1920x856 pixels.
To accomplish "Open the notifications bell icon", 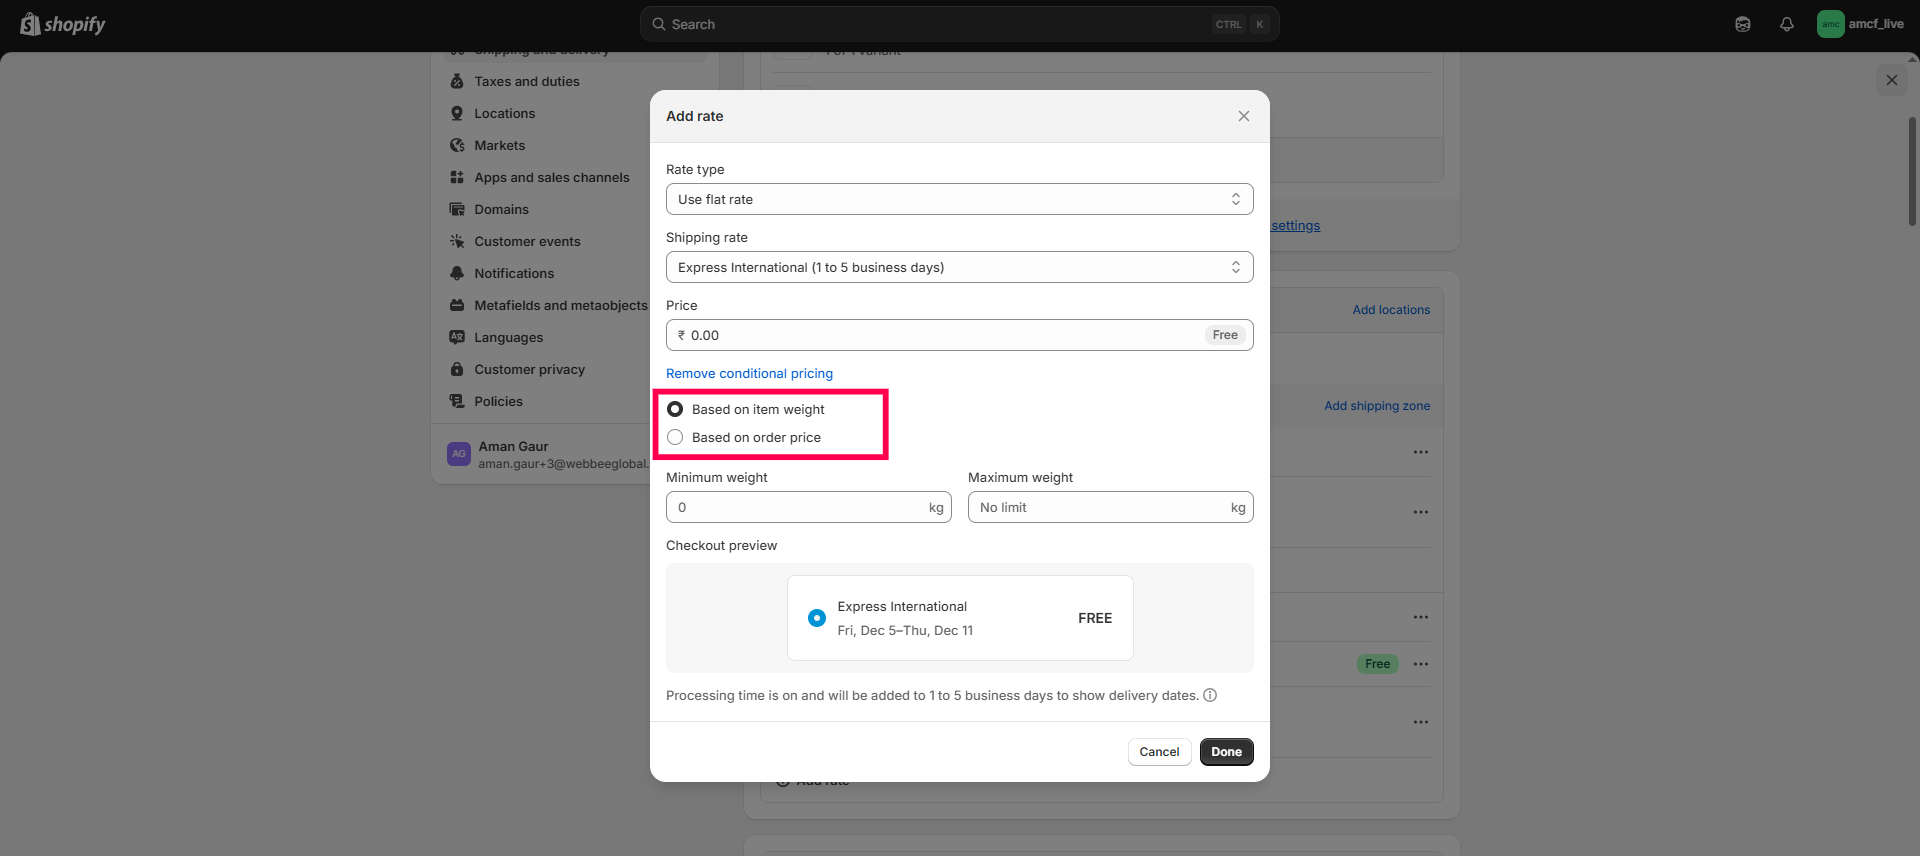I will tap(1786, 24).
